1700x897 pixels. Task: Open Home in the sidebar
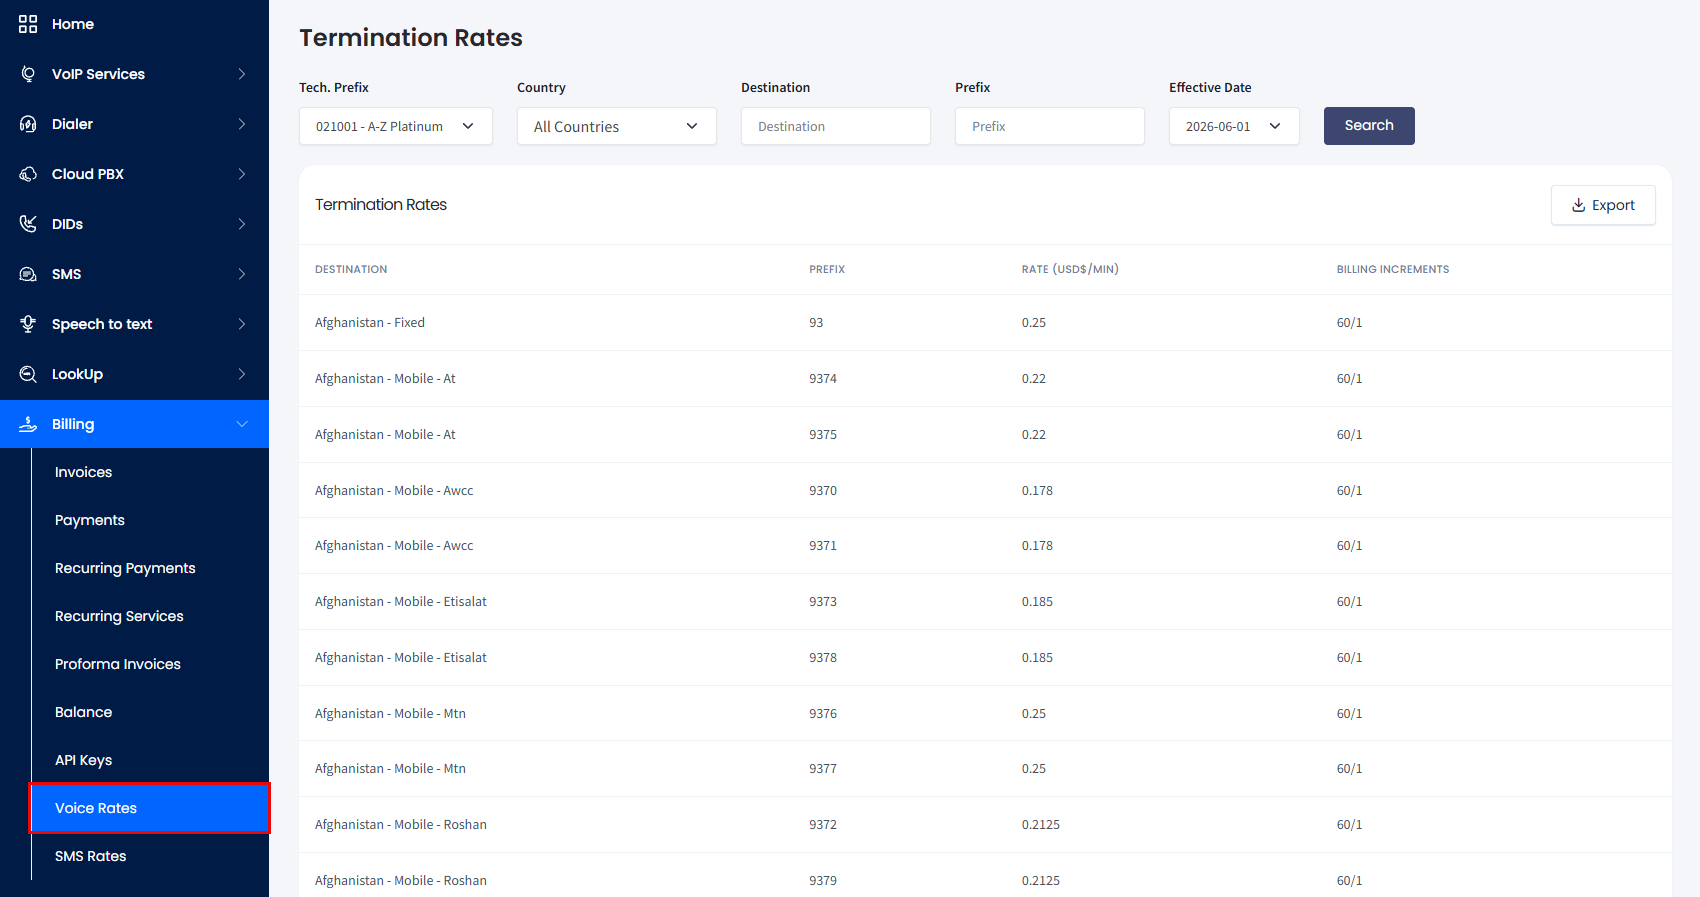73,24
